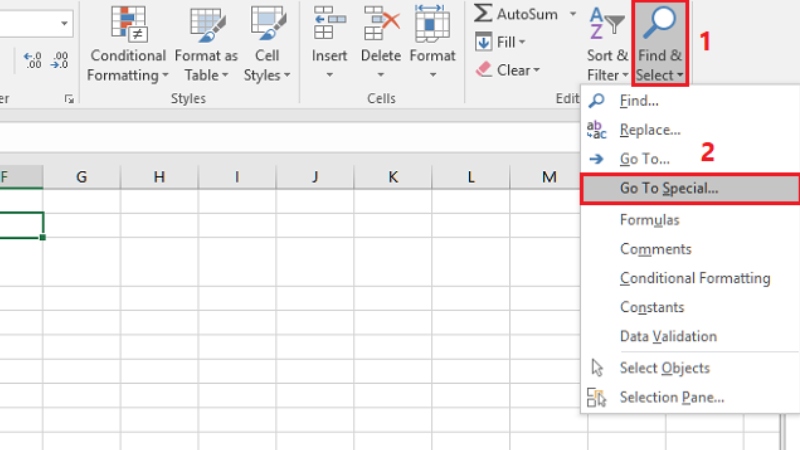
Task: Open the Cell Styles gallery
Action: (x=267, y=44)
